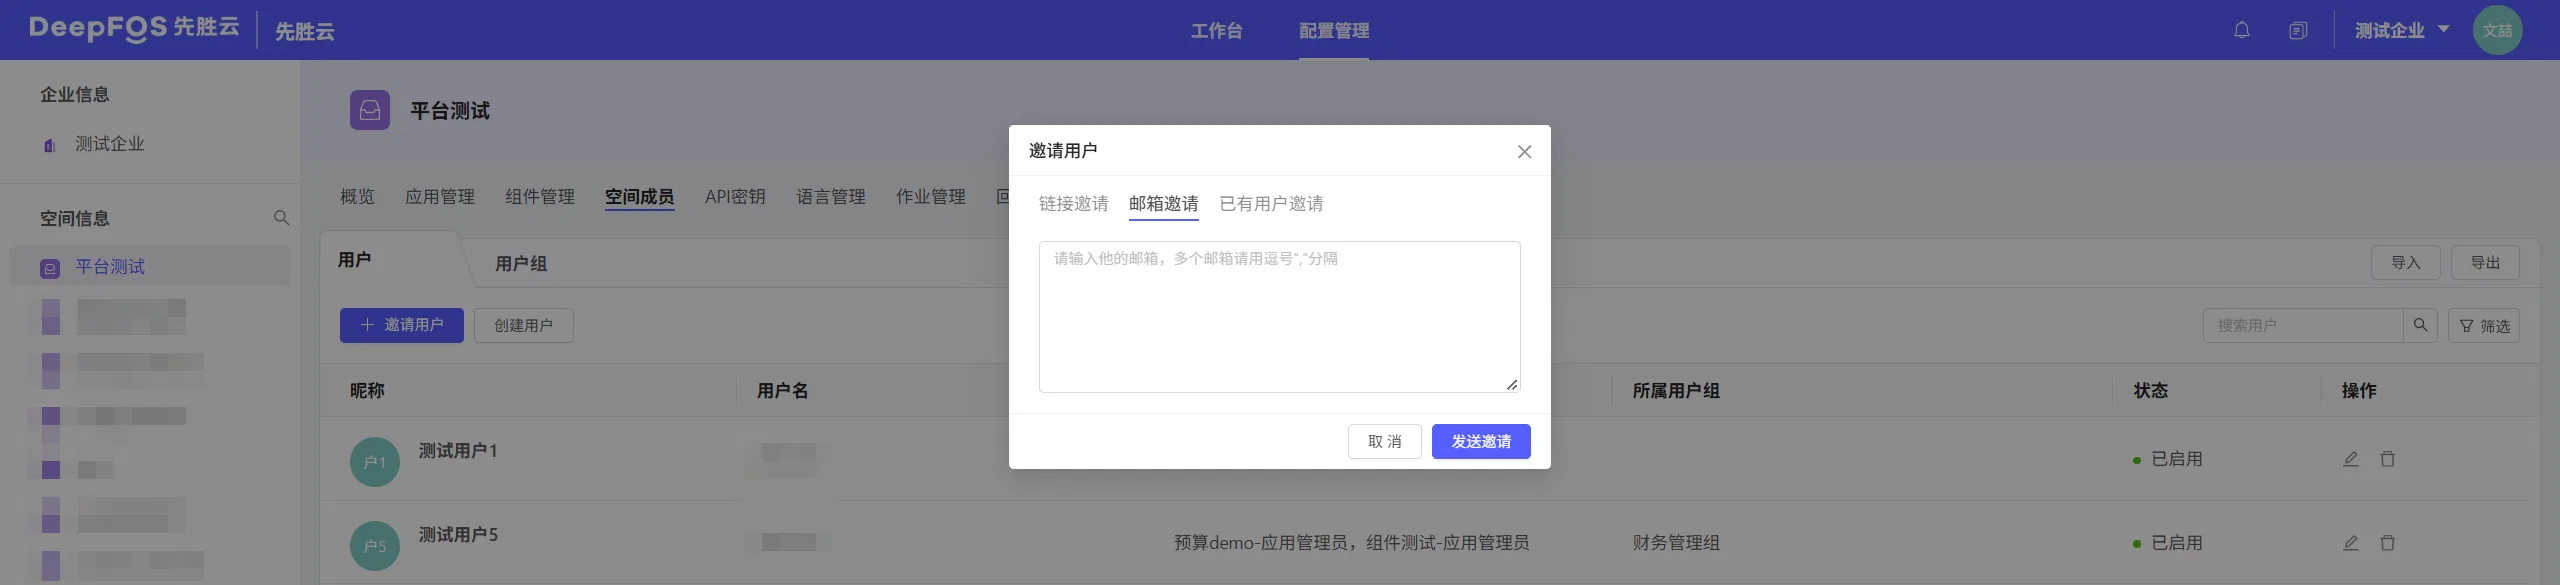2560x585 pixels.
Task: Open the 概览 tab
Action: tap(357, 197)
